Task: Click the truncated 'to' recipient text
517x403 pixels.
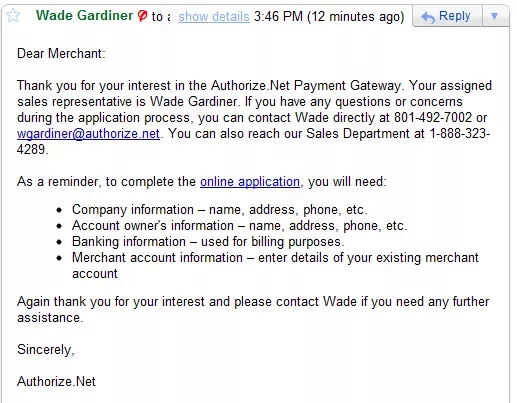Action: click(x=161, y=16)
